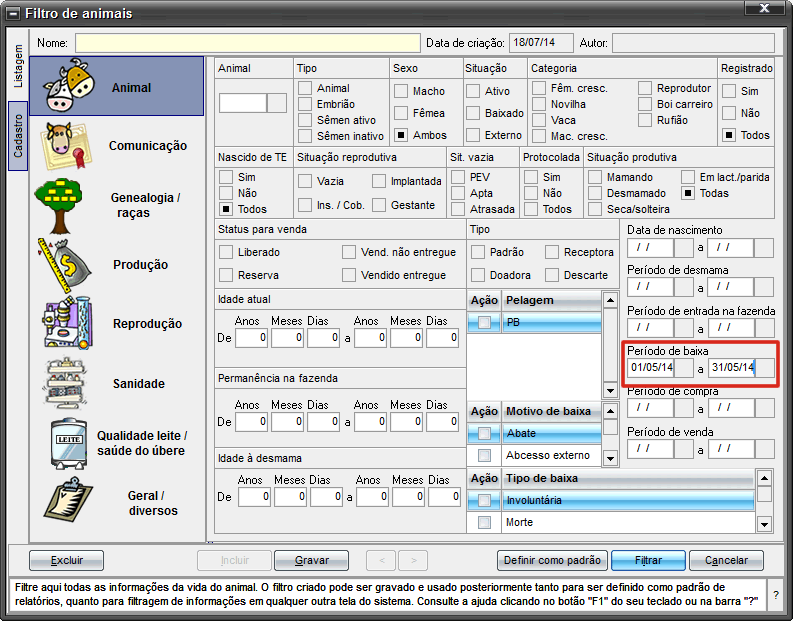
Task: Check Ativo under Situação
Action: point(473,91)
